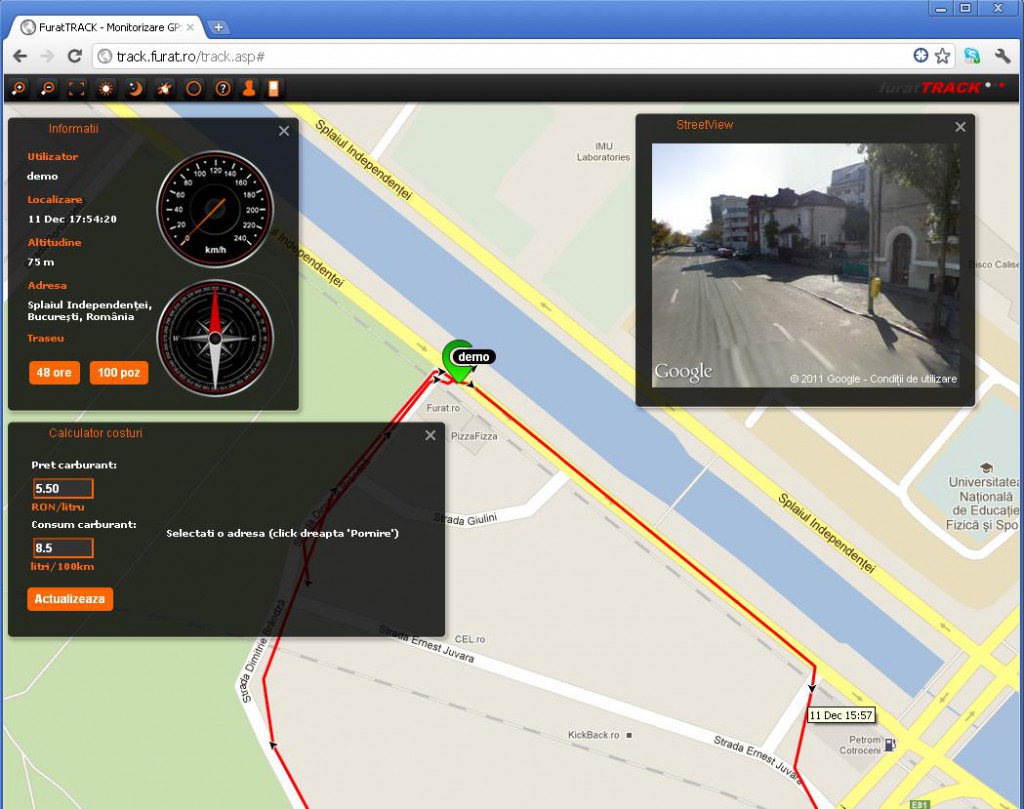Open the Chrome wrench menu
The image size is (1024, 809).
pyautogui.click(x=1002, y=56)
